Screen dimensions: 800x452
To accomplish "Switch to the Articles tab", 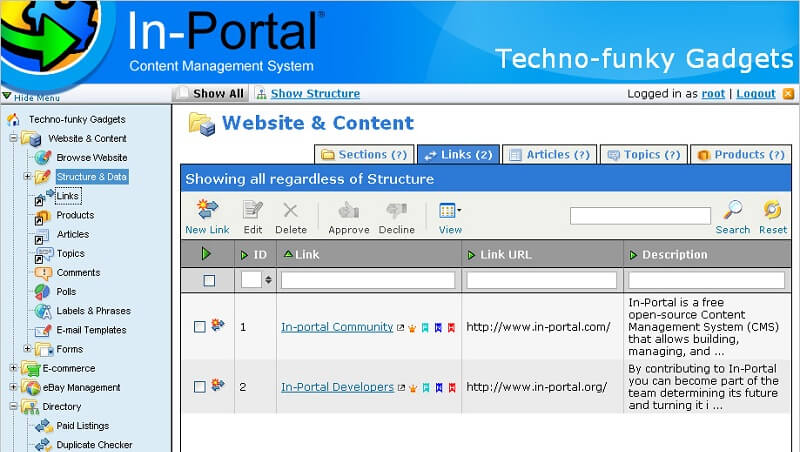I will pos(549,155).
